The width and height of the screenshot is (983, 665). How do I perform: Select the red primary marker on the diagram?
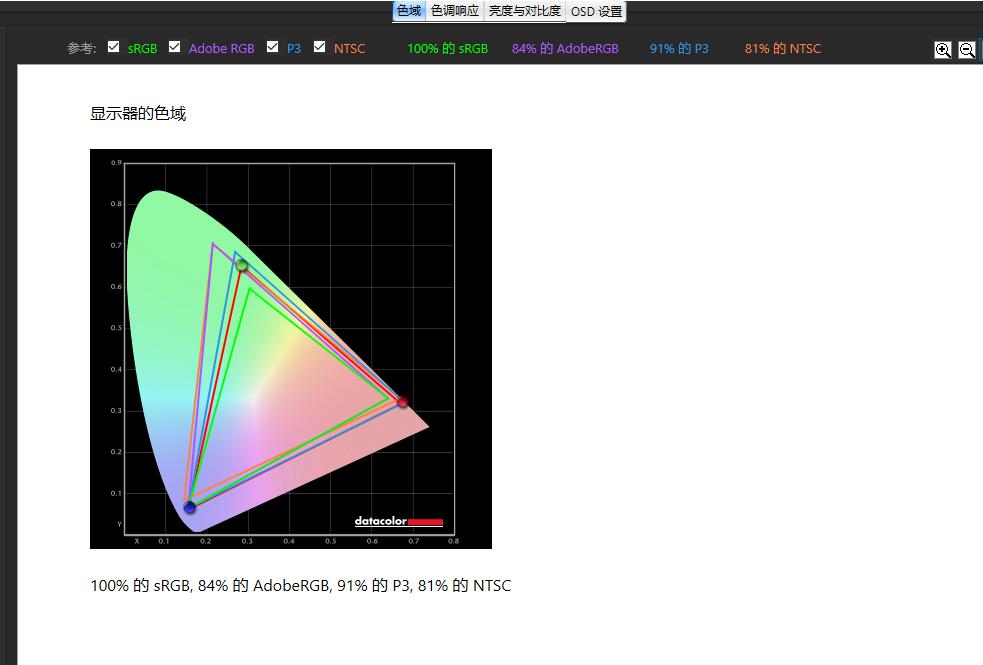tap(401, 401)
